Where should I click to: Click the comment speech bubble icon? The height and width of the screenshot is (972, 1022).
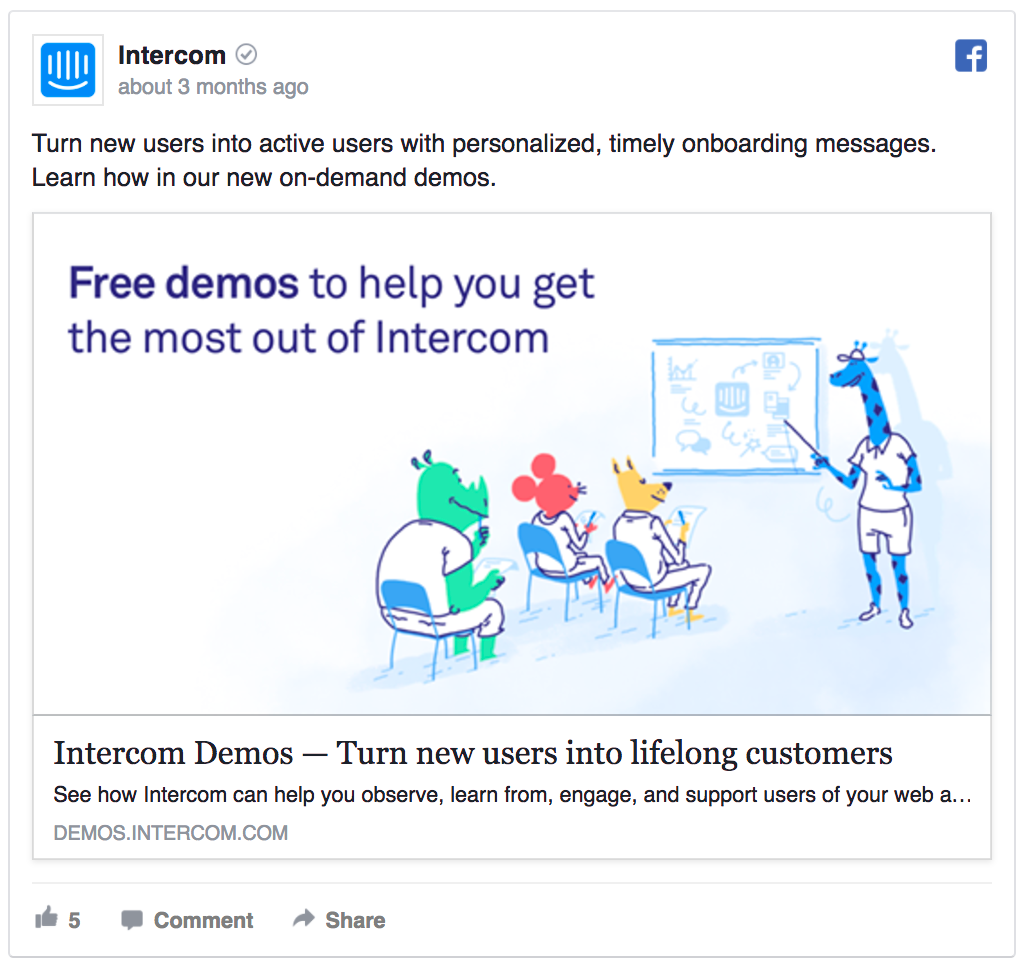(132, 919)
